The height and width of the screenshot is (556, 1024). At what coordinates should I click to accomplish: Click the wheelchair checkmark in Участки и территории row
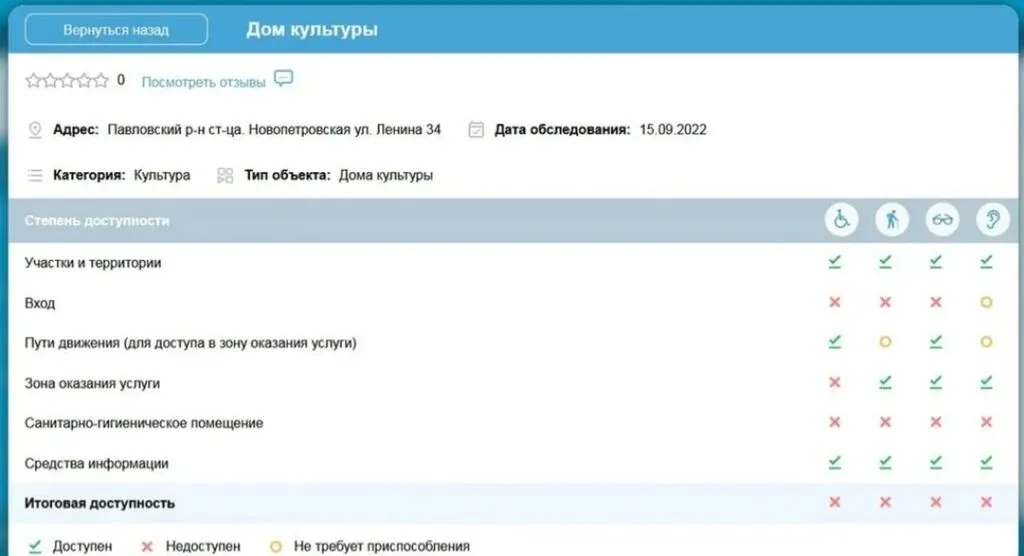click(x=835, y=262)
